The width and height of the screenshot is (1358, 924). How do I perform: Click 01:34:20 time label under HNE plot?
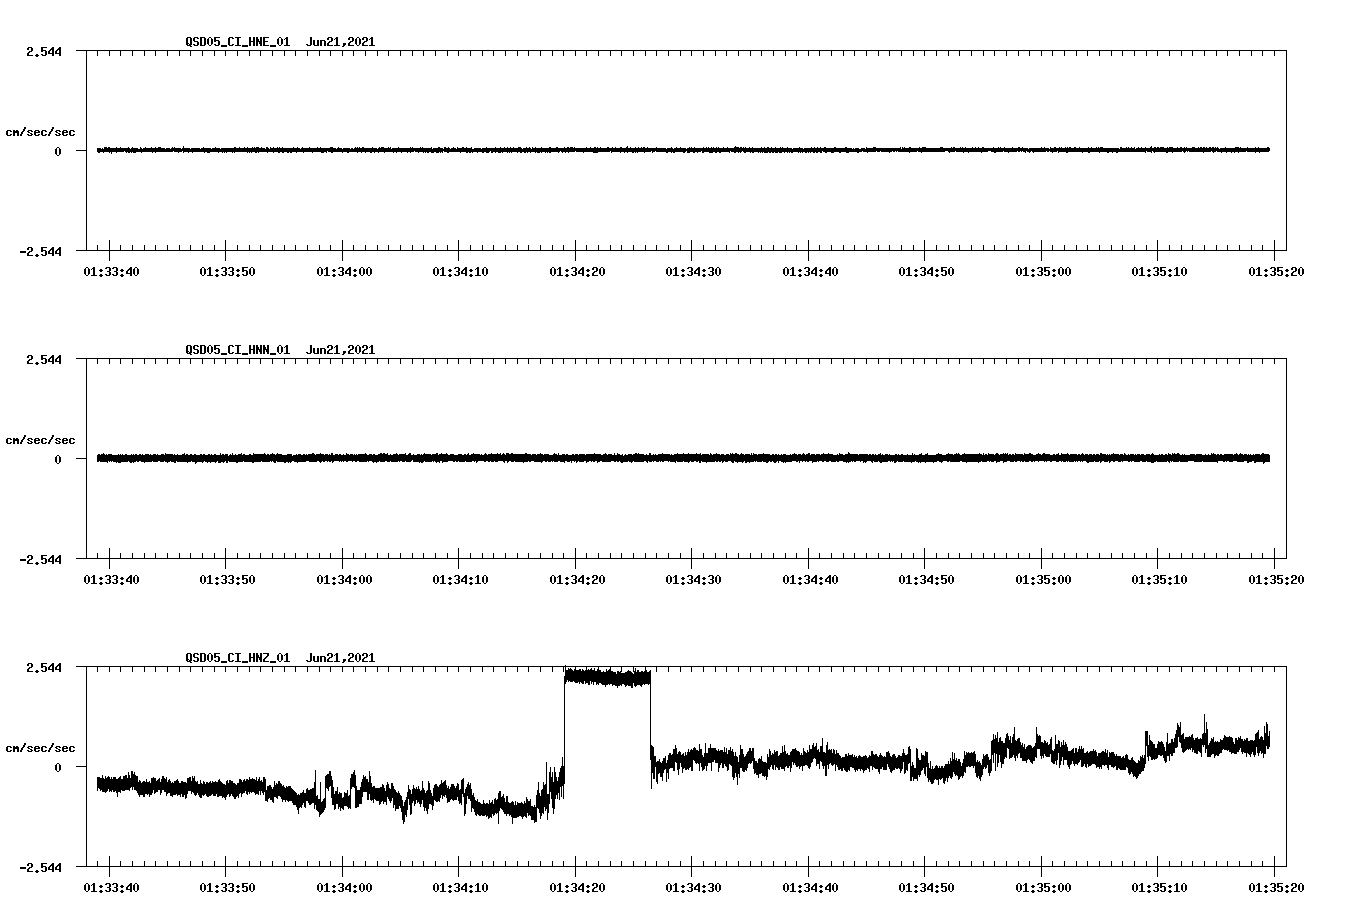click(x=577, y=271)
